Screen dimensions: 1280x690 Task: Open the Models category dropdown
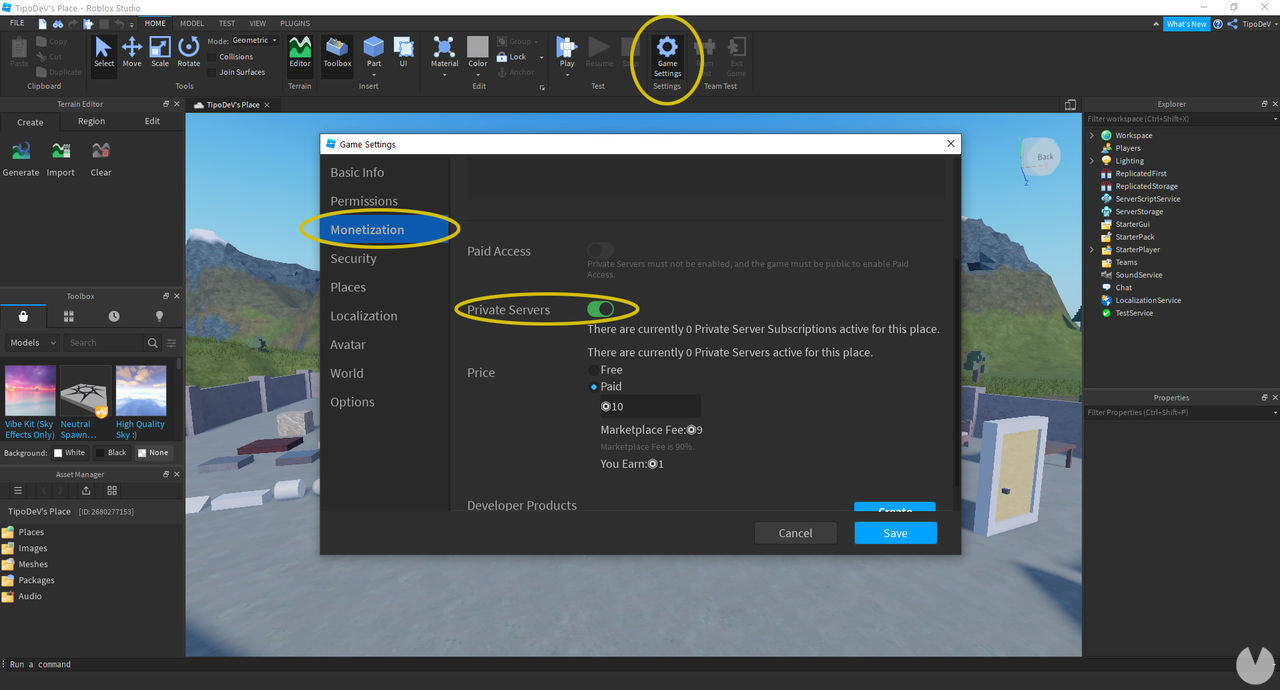31,343
